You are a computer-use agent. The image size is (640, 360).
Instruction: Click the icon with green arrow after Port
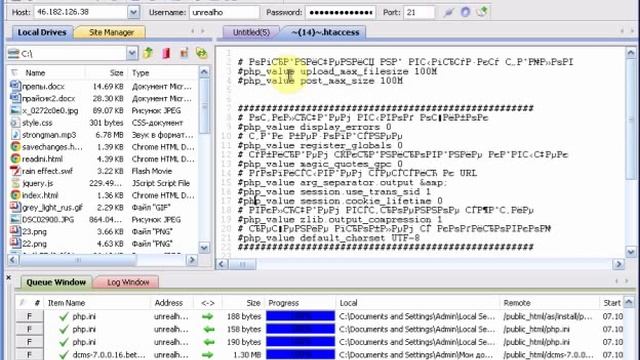coord(482,12)
